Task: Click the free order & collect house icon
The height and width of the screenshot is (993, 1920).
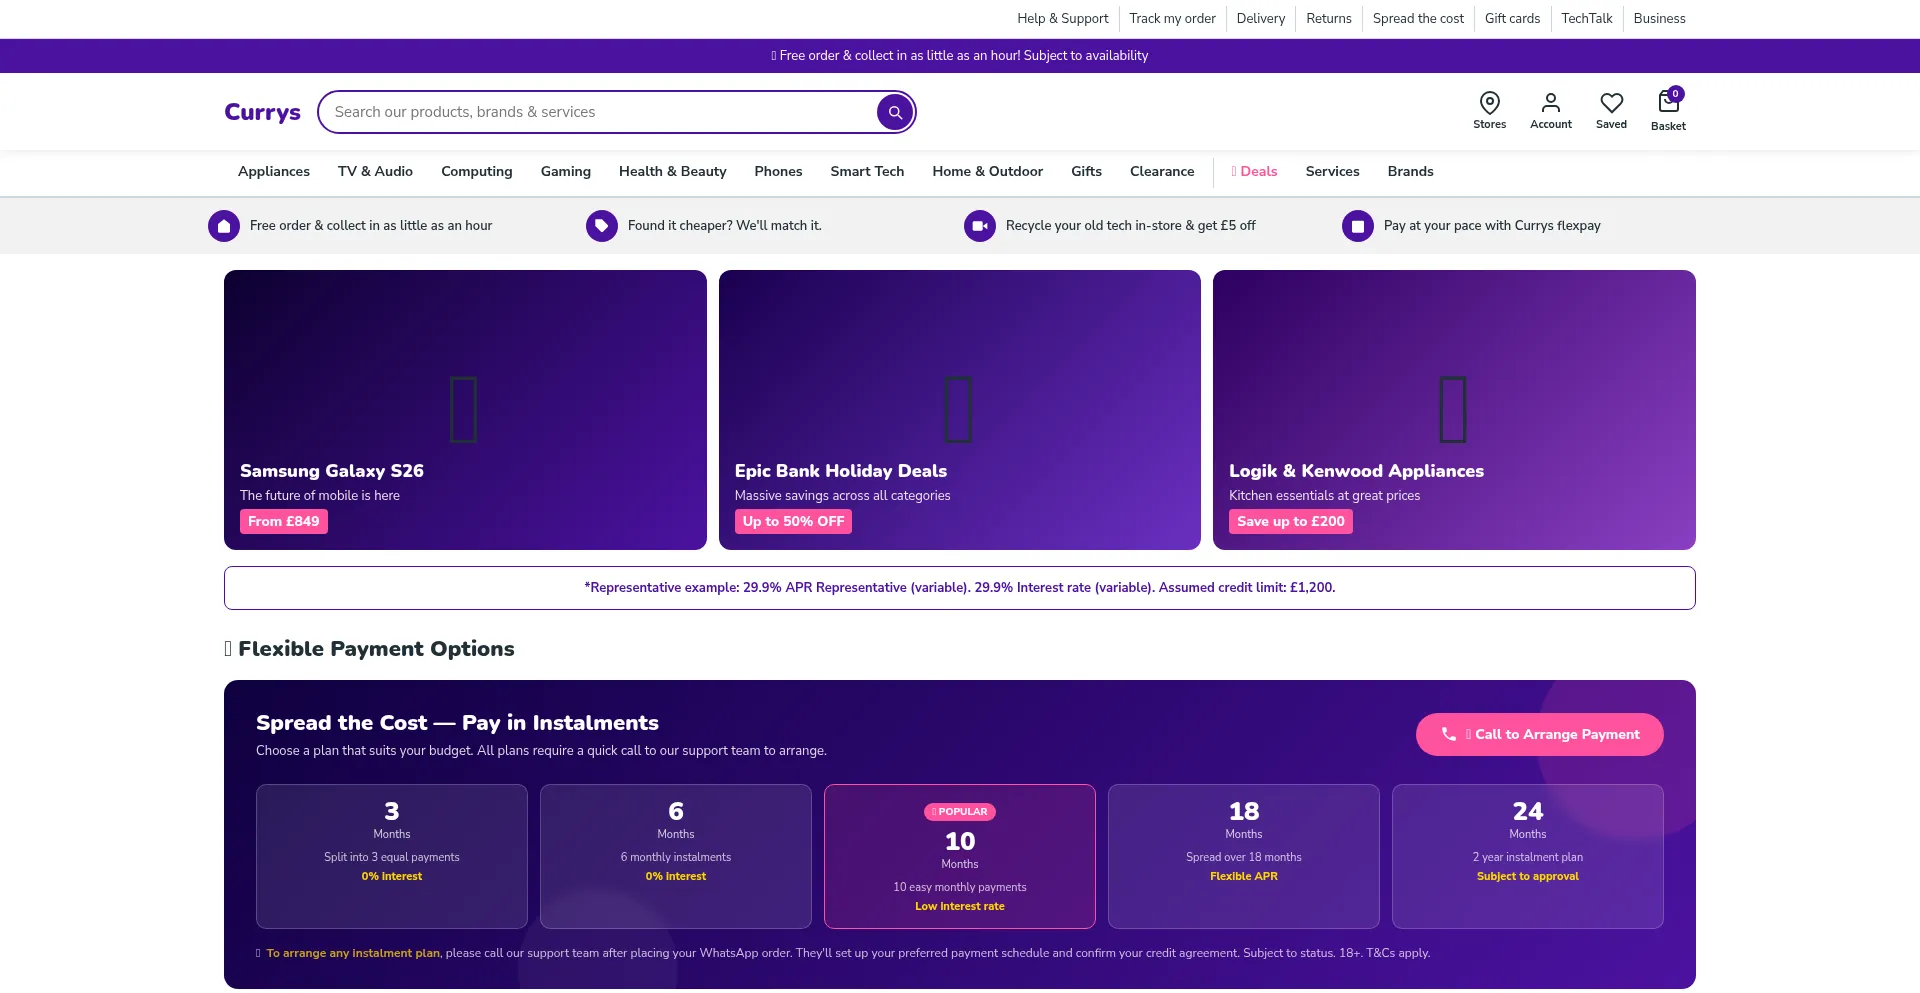Action: click(224, 226)
